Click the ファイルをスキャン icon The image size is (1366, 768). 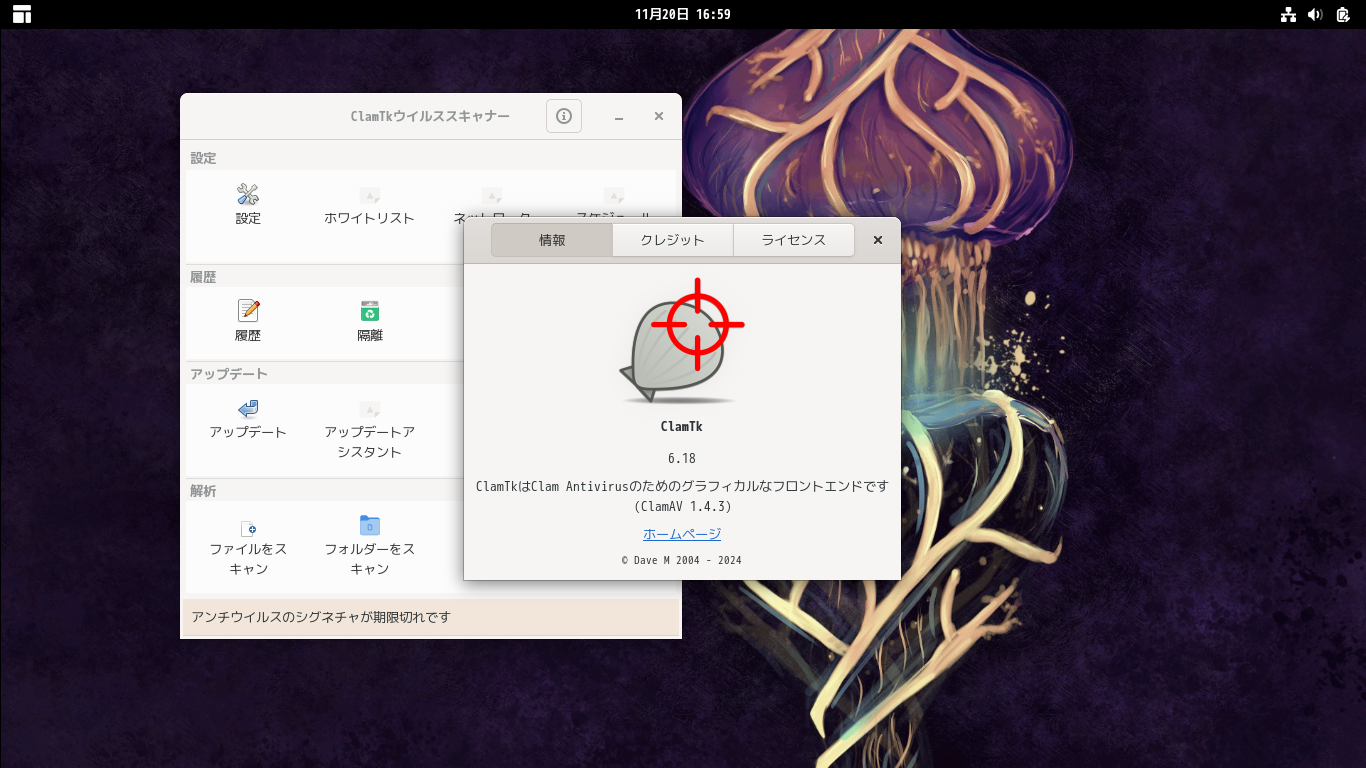248,527
